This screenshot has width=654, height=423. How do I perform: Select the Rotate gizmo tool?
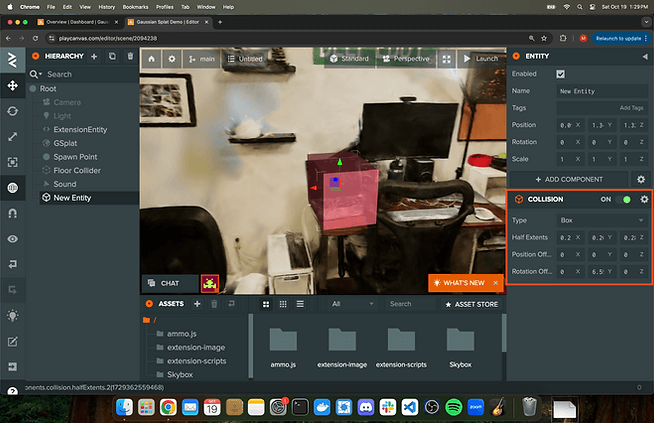(12, 110)
